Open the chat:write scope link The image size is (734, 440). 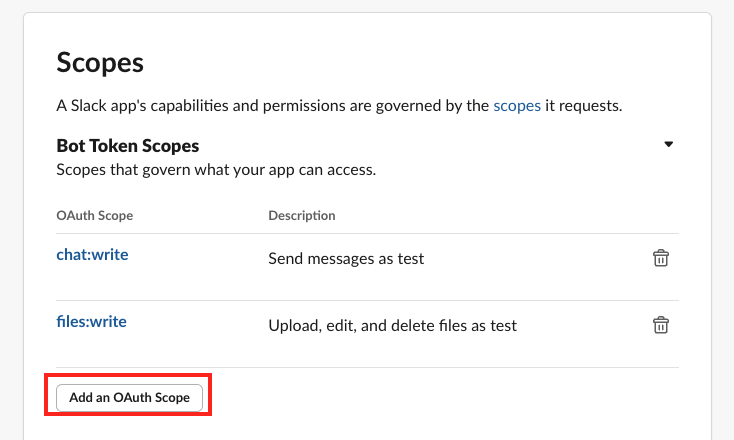tap(92, 254)
